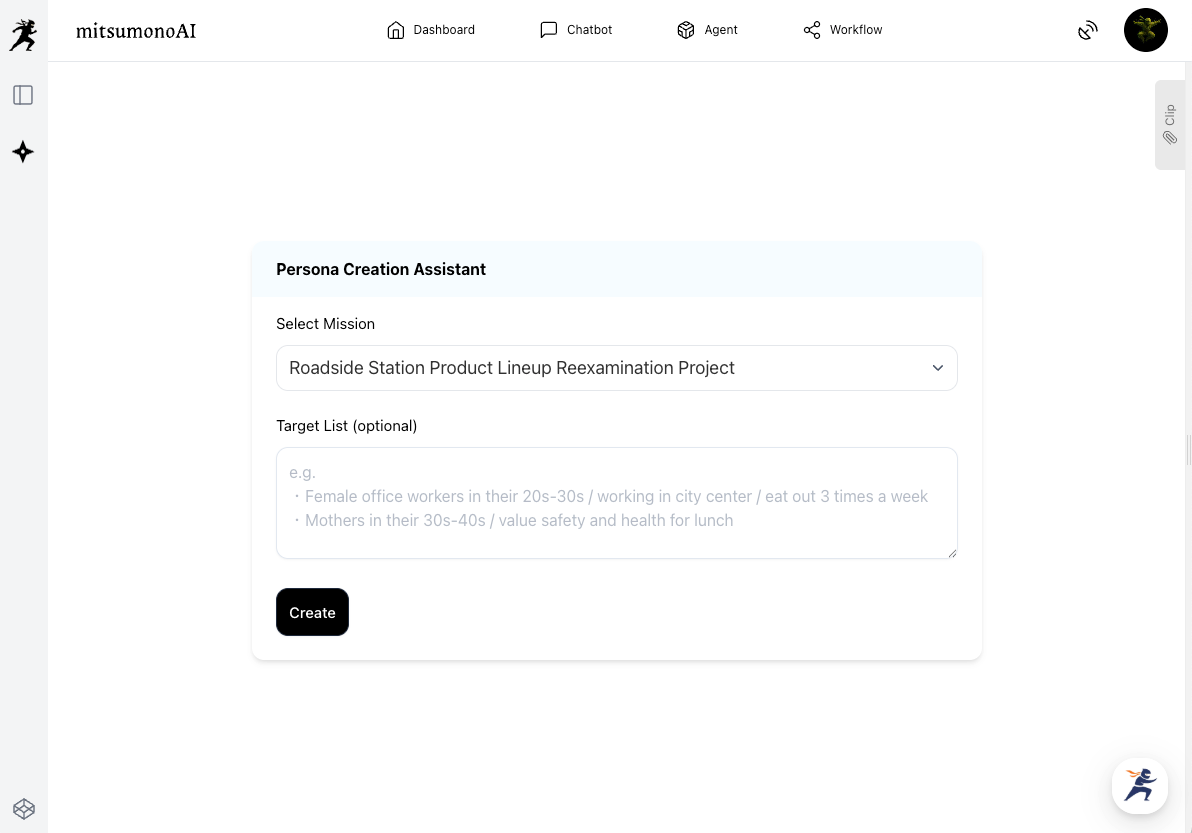1192x833 pixels.
Task: Click the Select Mission label
Action: (x=325, y=324)
